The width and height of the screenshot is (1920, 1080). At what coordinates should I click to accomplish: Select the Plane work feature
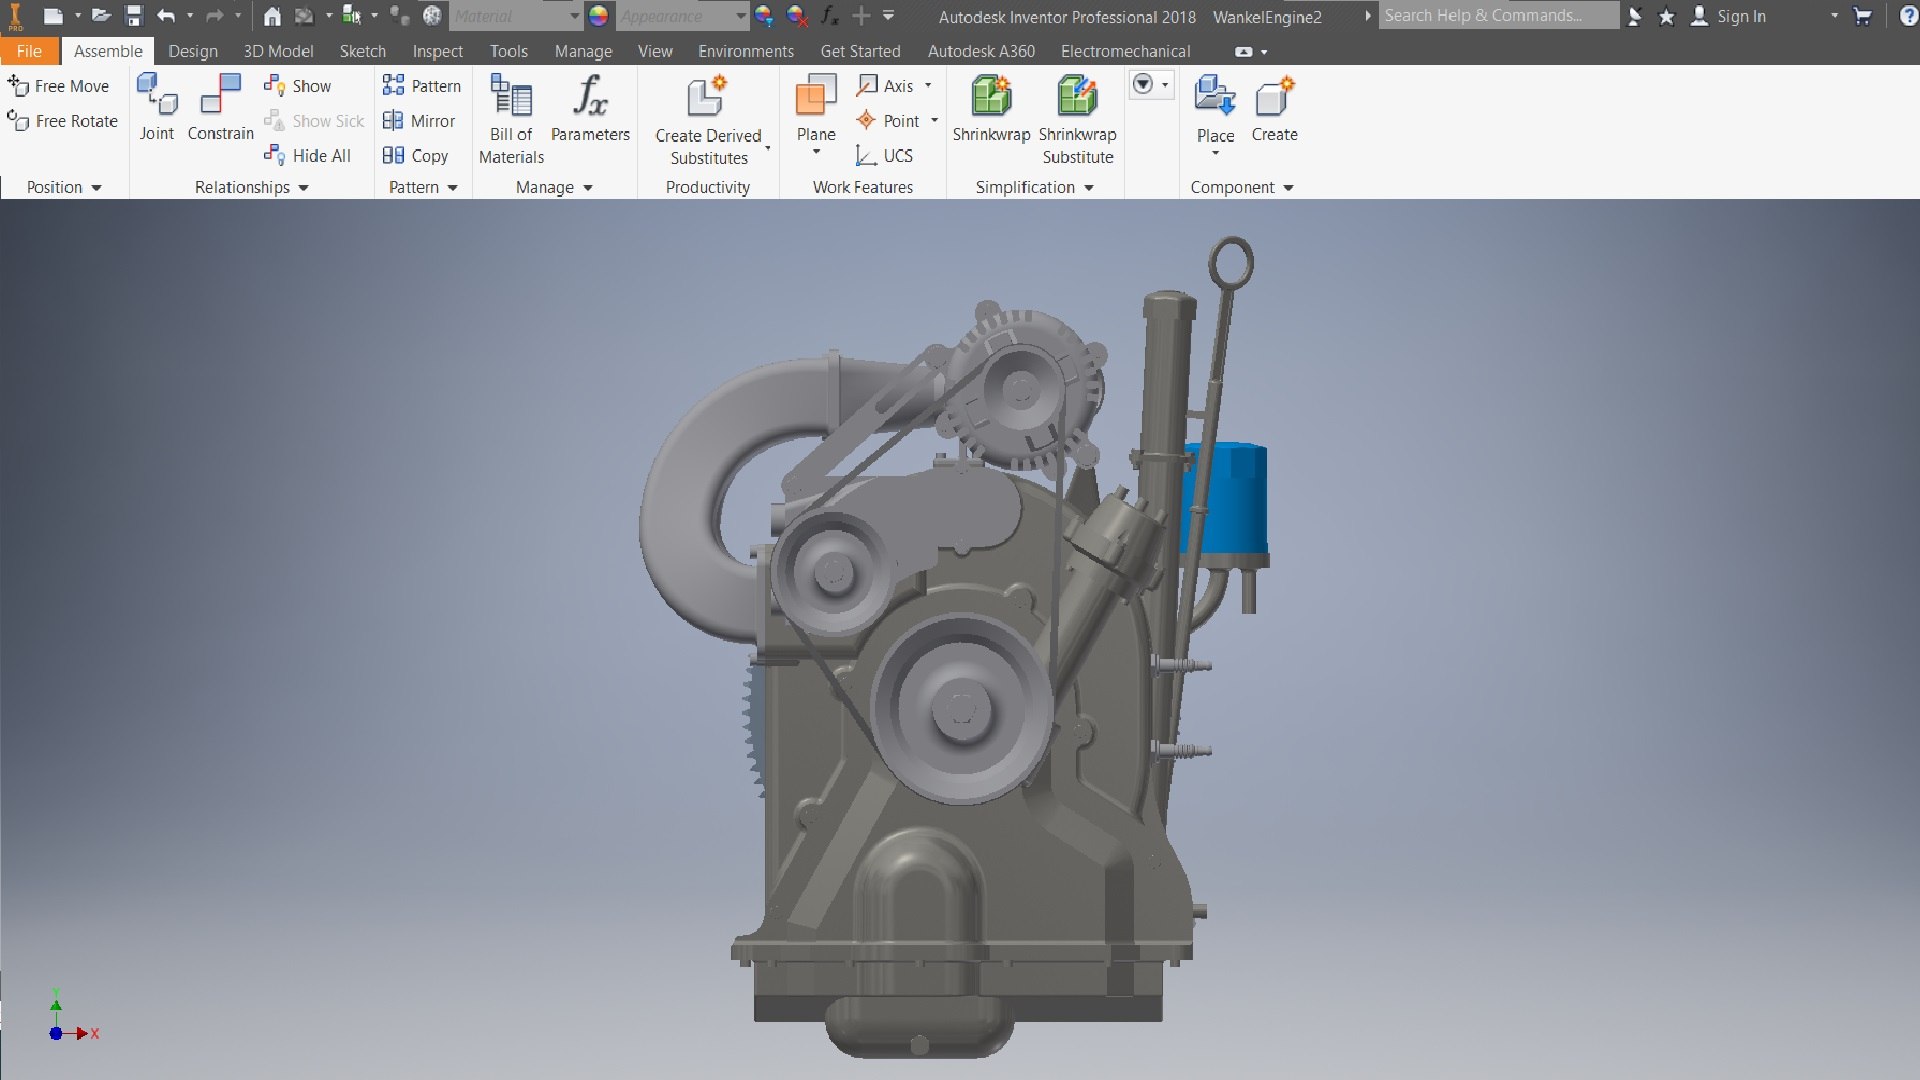pyautogui.click(x=816, y=115)
